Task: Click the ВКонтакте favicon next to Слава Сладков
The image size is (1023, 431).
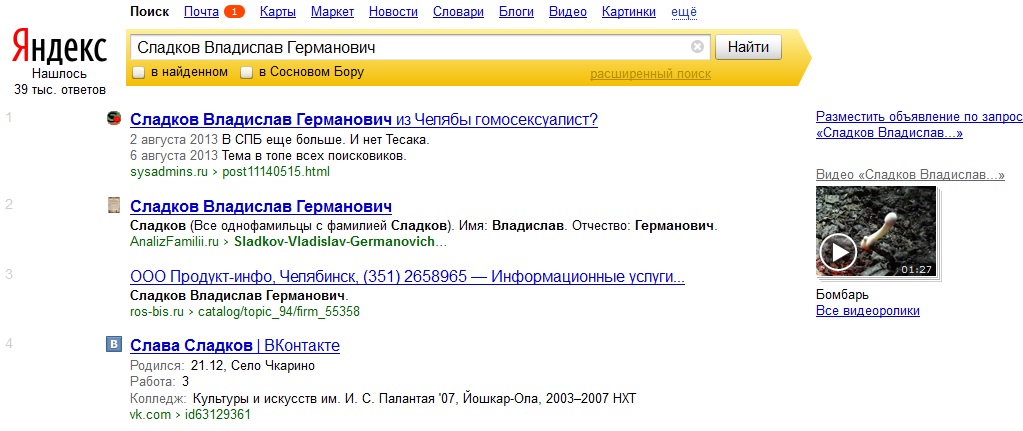Action: point(114,344)
